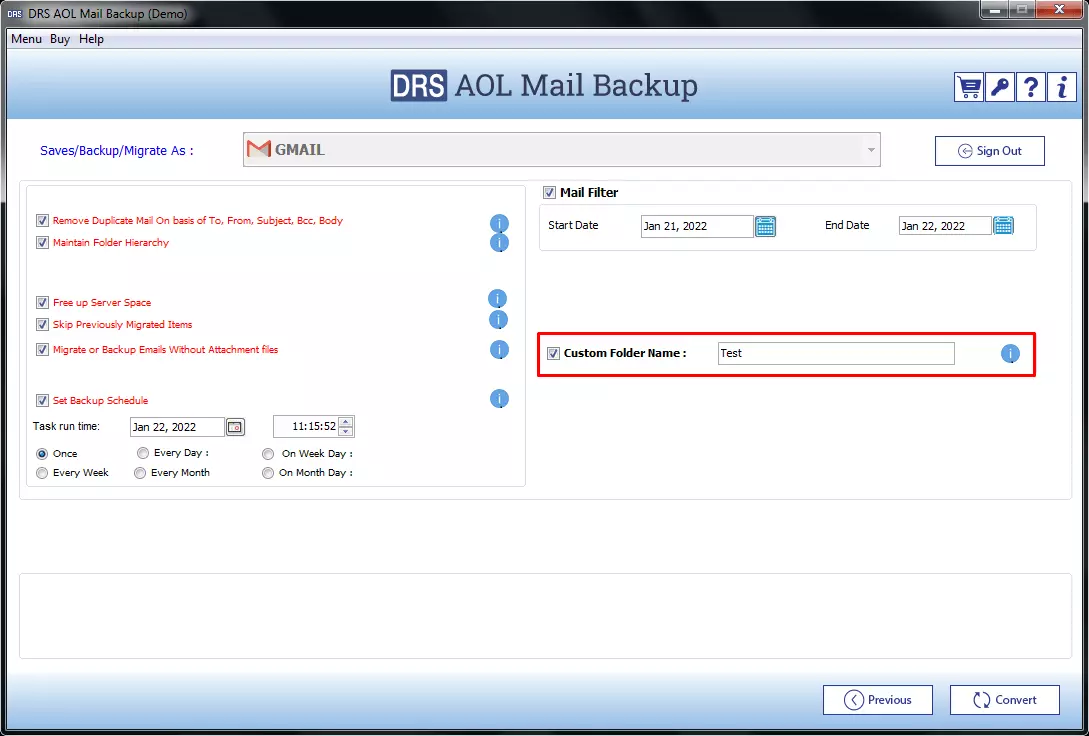
Task: Select the Once schedule option
Action: click(42, 453)
